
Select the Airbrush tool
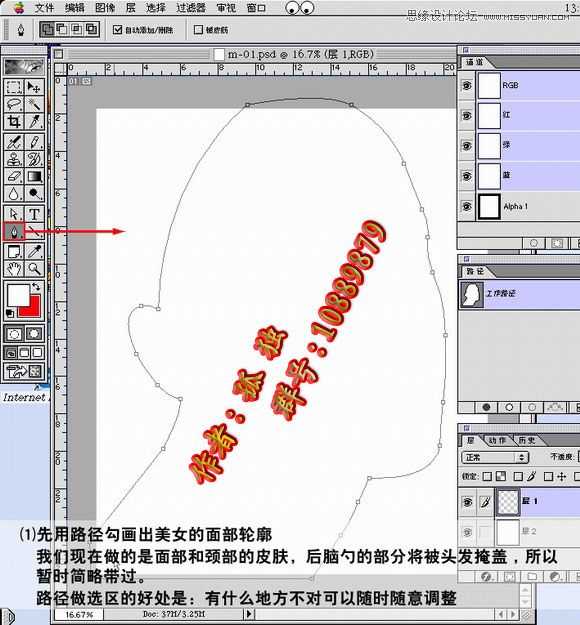click(14, 142)
